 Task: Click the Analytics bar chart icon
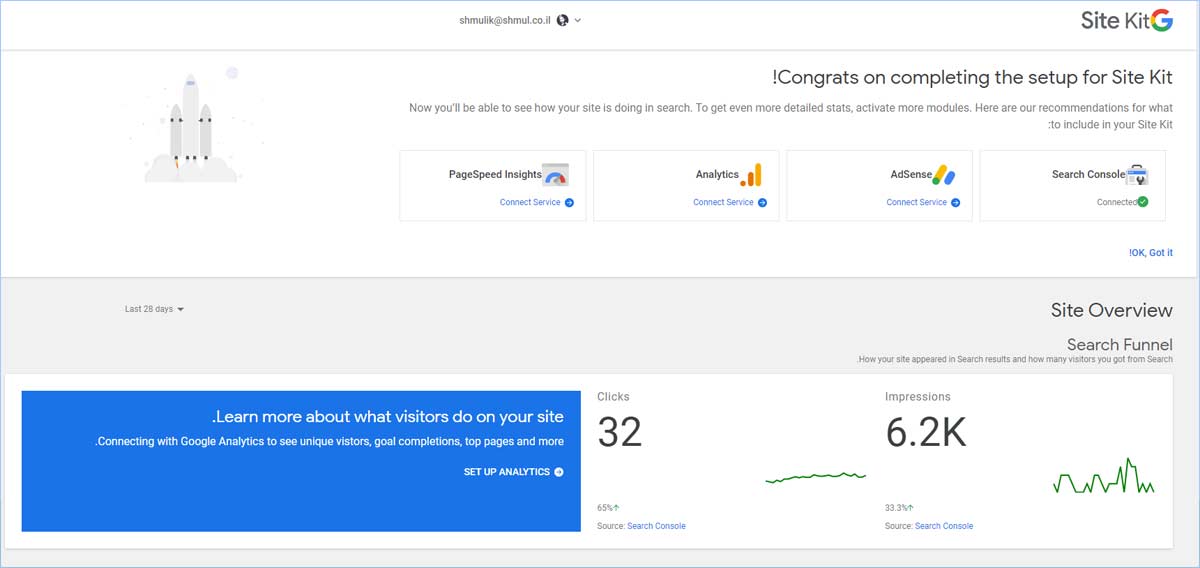coord(751,174)
